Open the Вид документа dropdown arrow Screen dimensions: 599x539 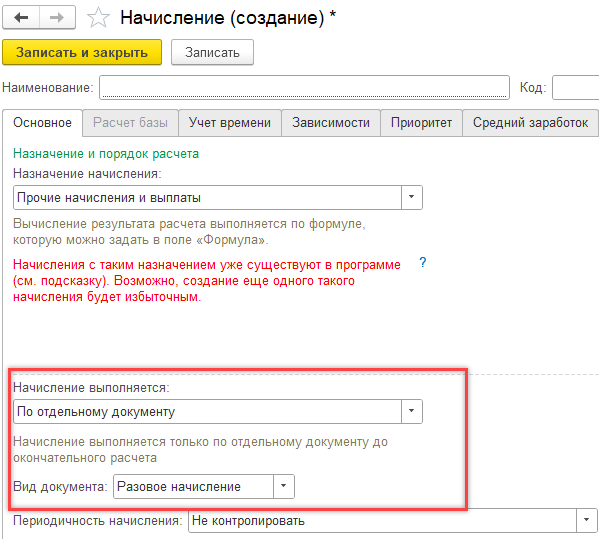point(283,486)
